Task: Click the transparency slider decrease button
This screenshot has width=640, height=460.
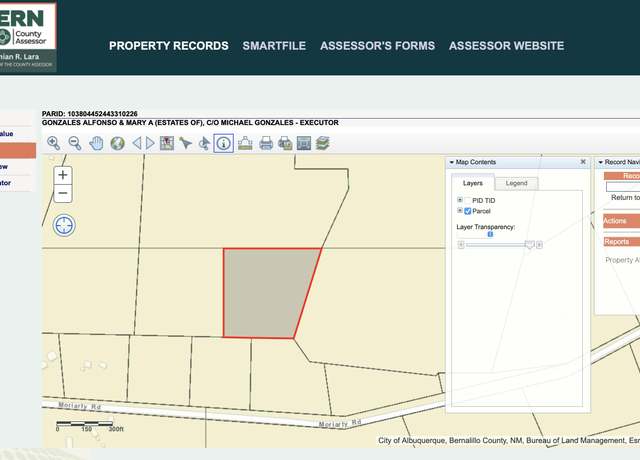Action: point(461,245)
